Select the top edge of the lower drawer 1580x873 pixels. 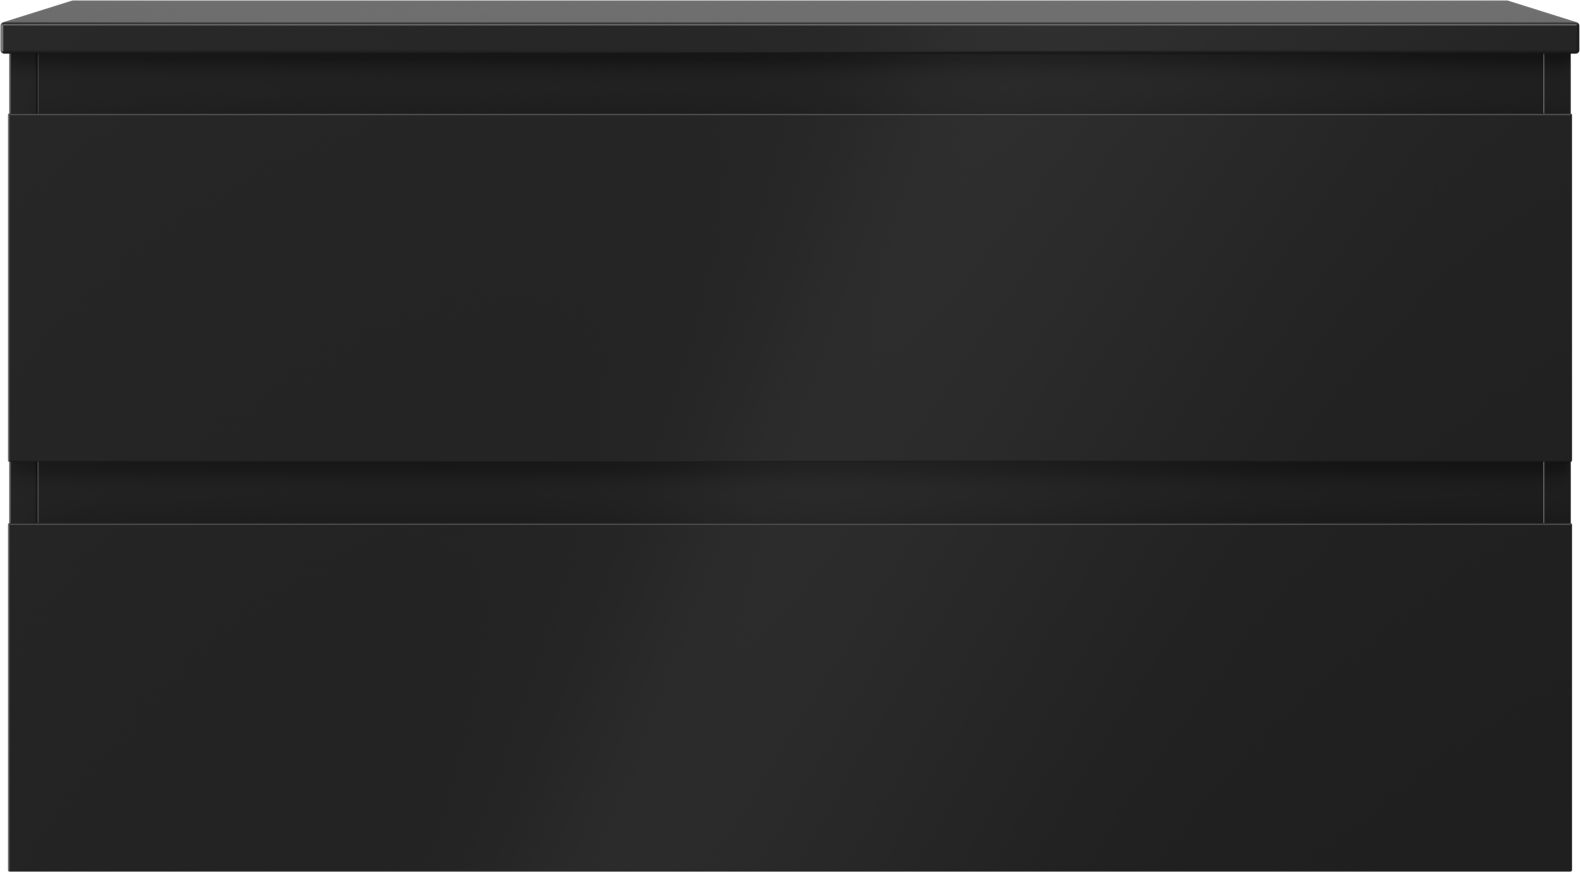pyautogui.click(x=790, y=524)
